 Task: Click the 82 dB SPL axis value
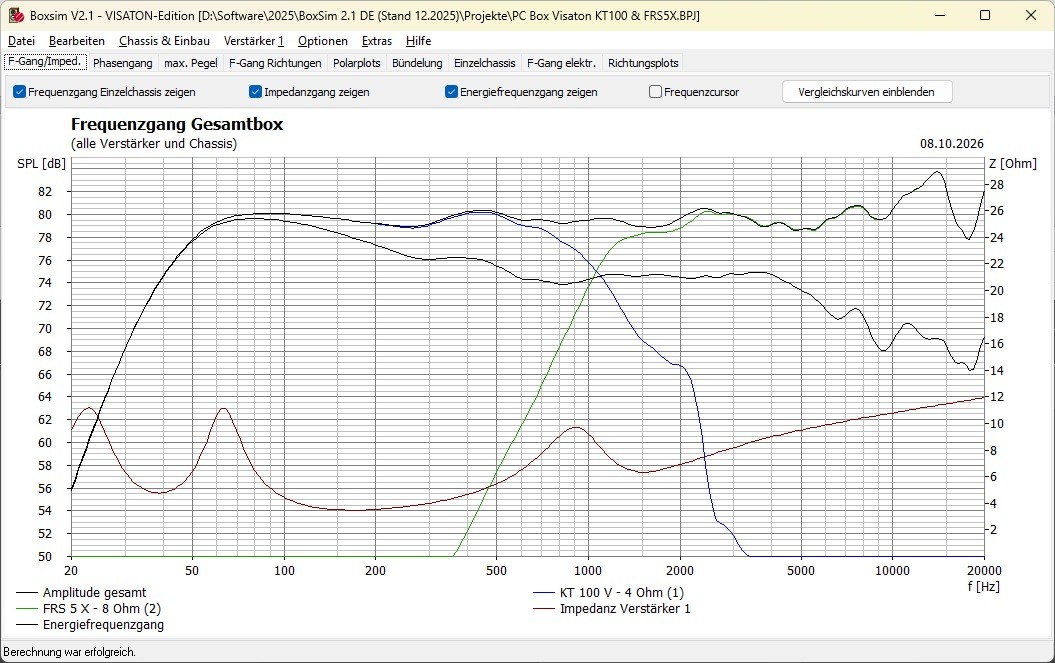44,192
